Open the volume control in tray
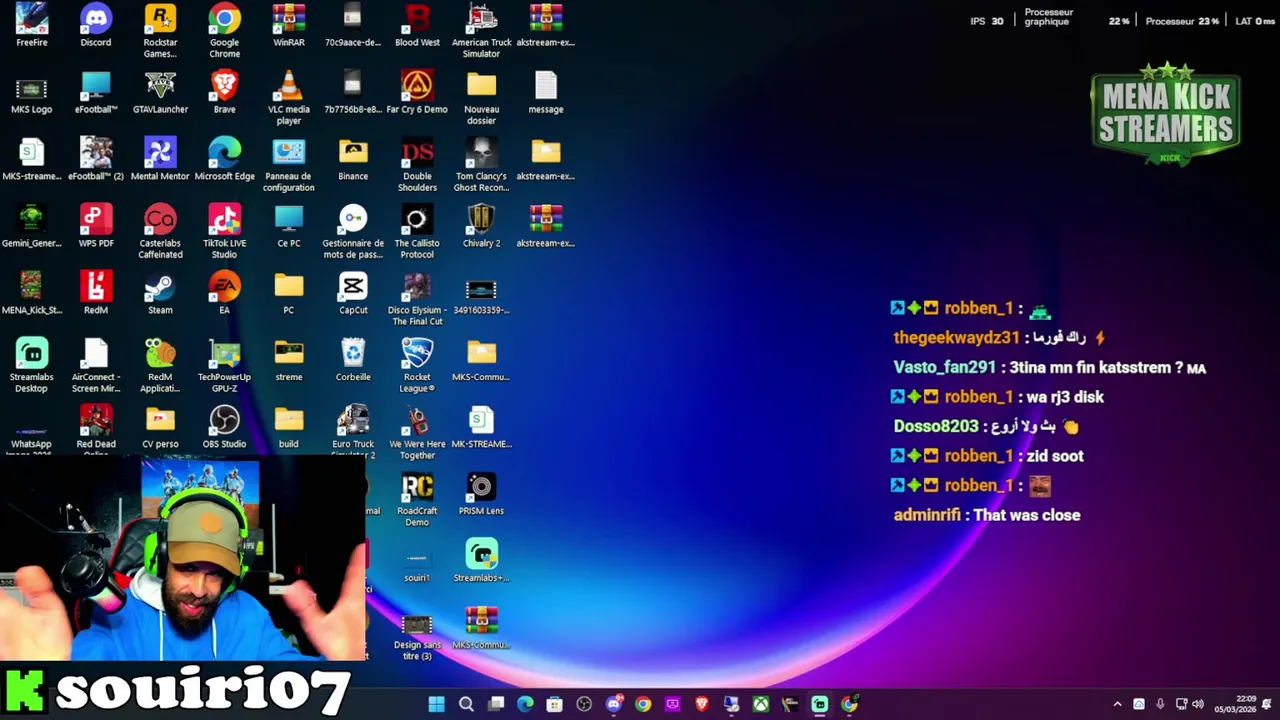 point(1198,704)
